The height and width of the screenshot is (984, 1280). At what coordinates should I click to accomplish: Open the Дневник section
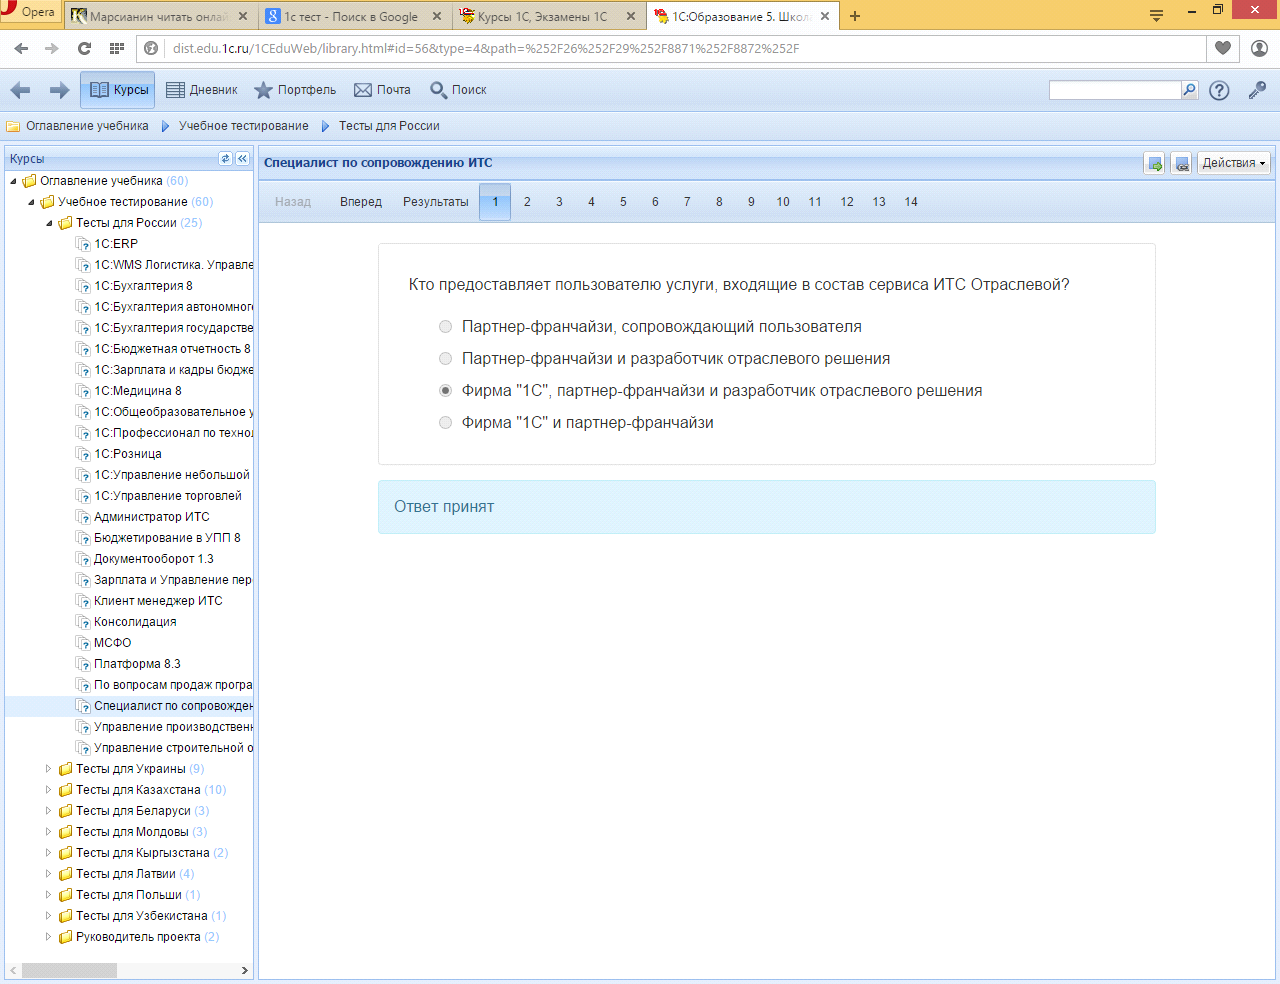pos(201,90)
